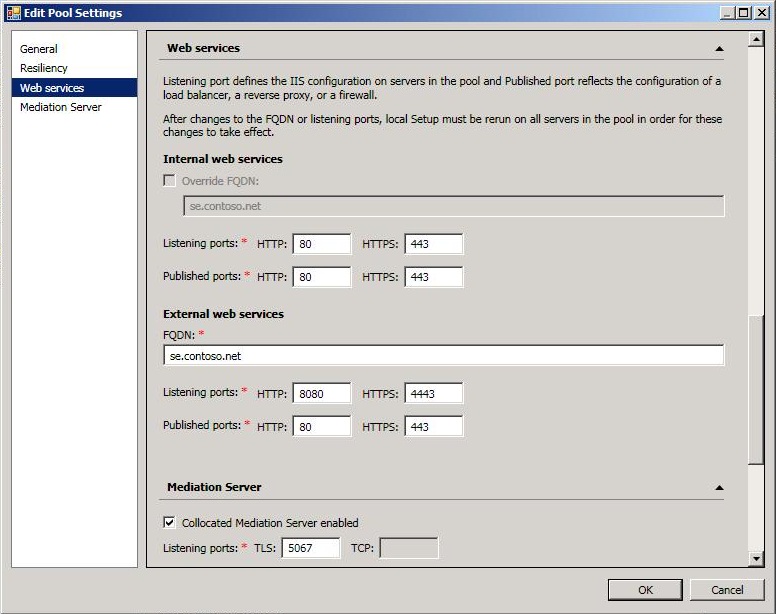Edit internal listening HTTP port 80
Screen dimensions: 776x614
(x=322, y=244)
